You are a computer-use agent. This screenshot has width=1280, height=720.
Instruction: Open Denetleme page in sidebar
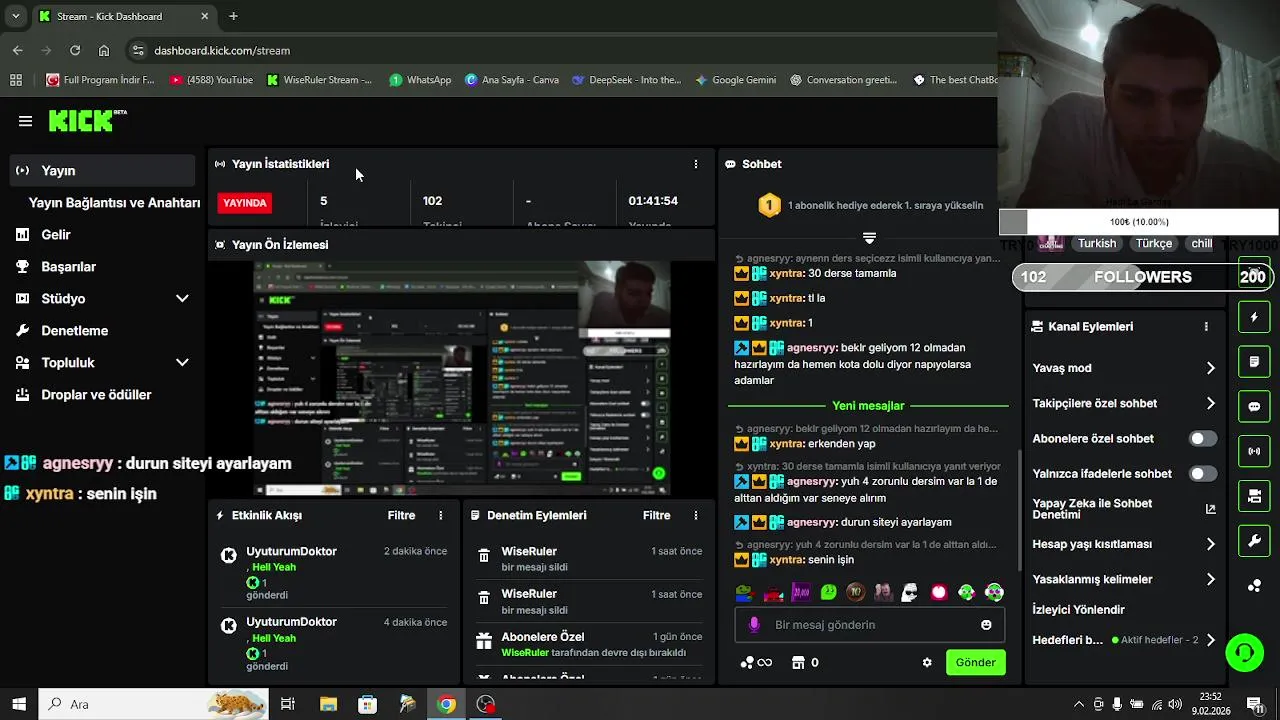(x=74, y=330)
